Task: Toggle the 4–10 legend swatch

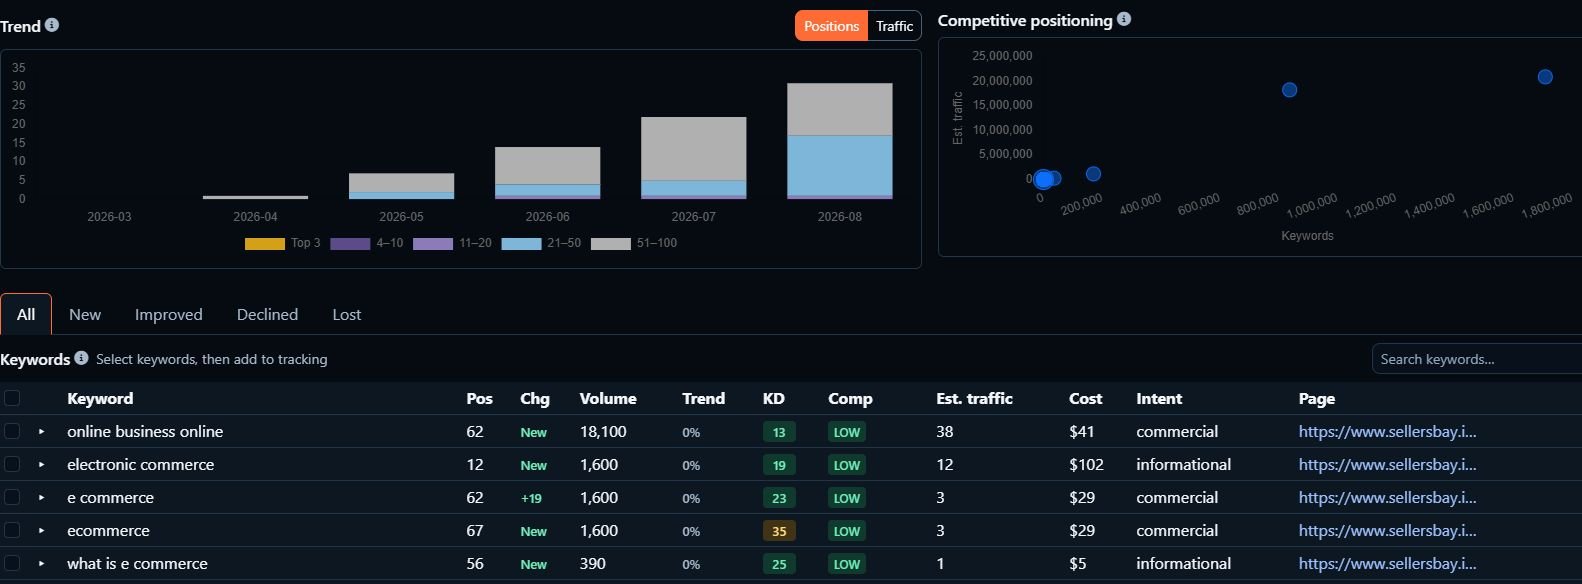Action: point(350,243)
